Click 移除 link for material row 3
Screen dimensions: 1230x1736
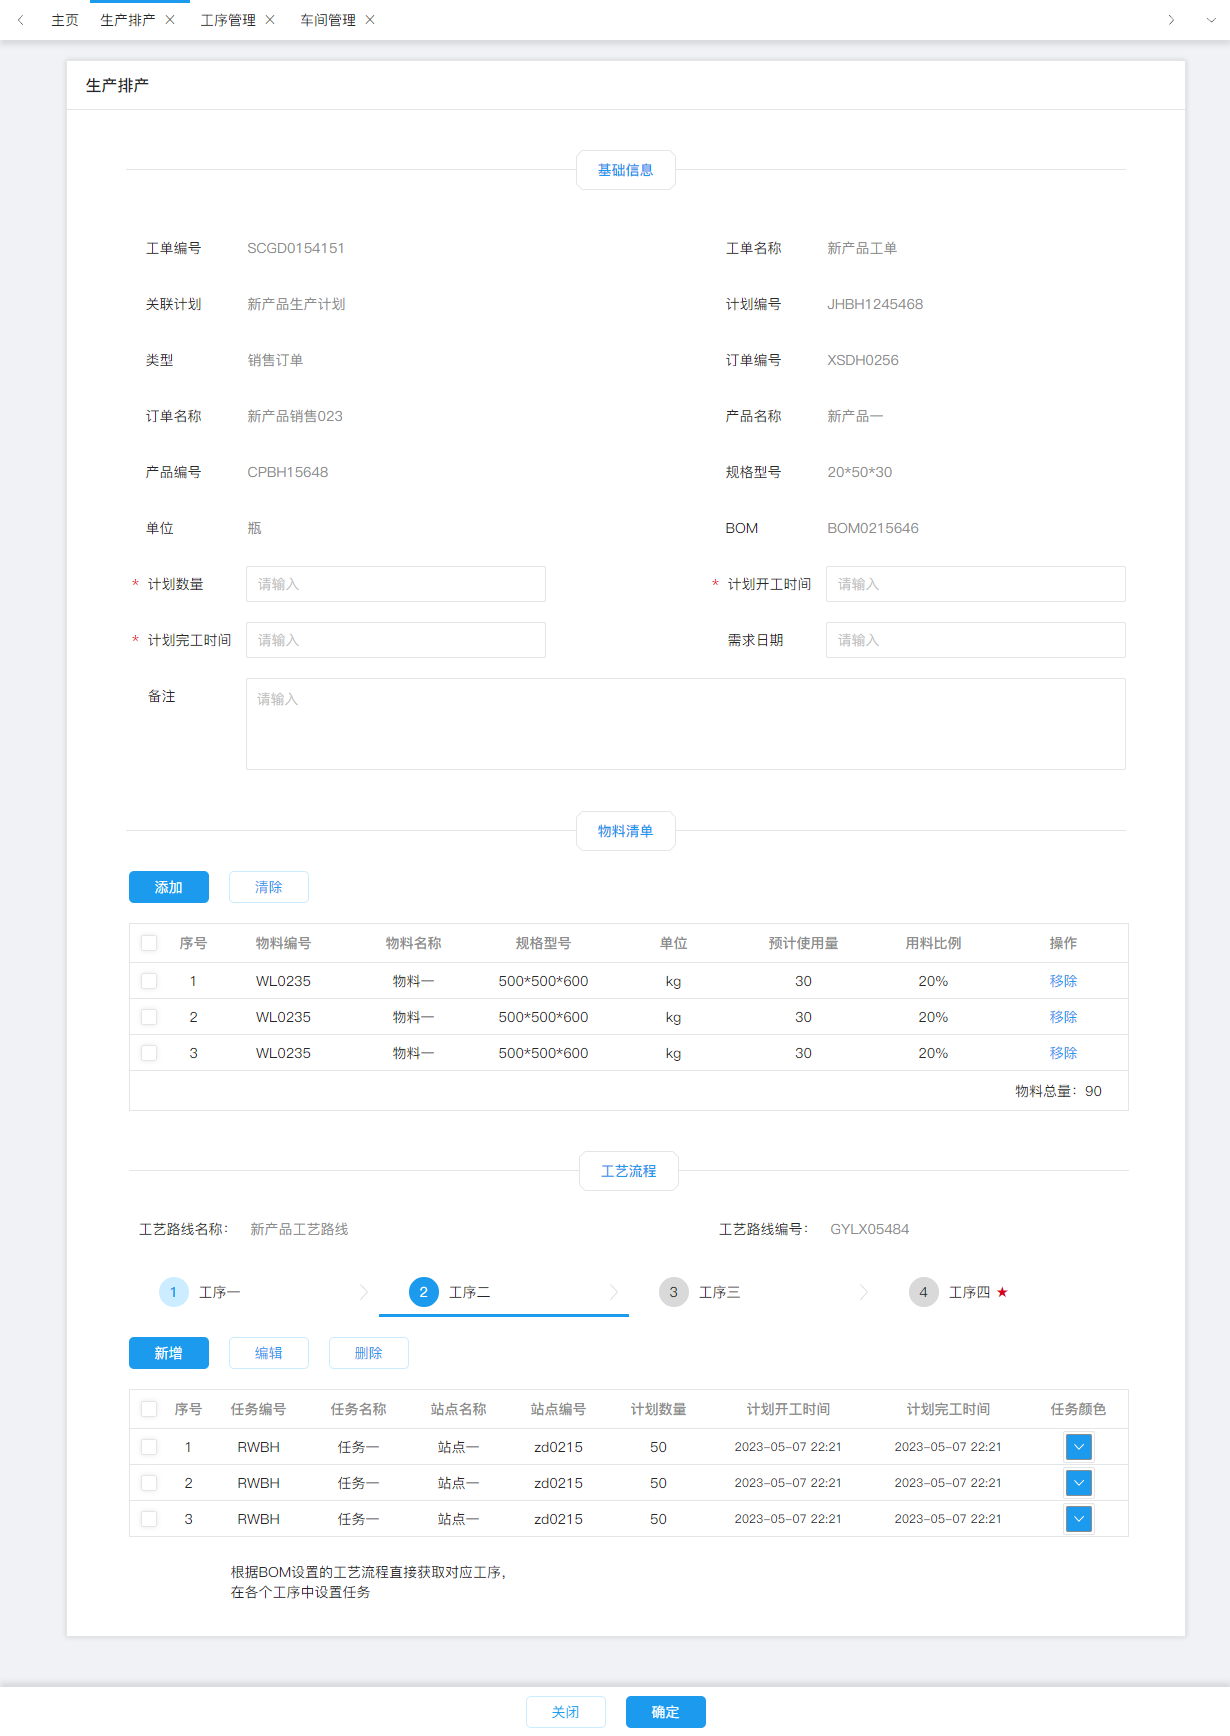tap(1063, 1053)
